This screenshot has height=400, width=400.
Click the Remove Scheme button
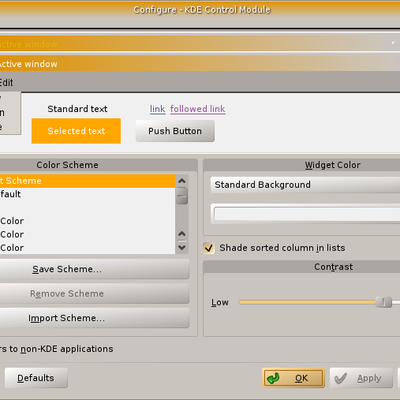point(94,294)
